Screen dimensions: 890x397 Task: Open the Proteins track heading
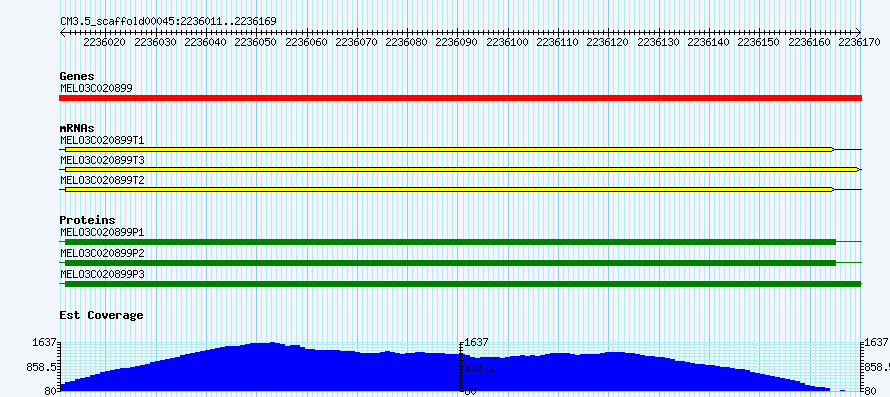coord(87,220)
